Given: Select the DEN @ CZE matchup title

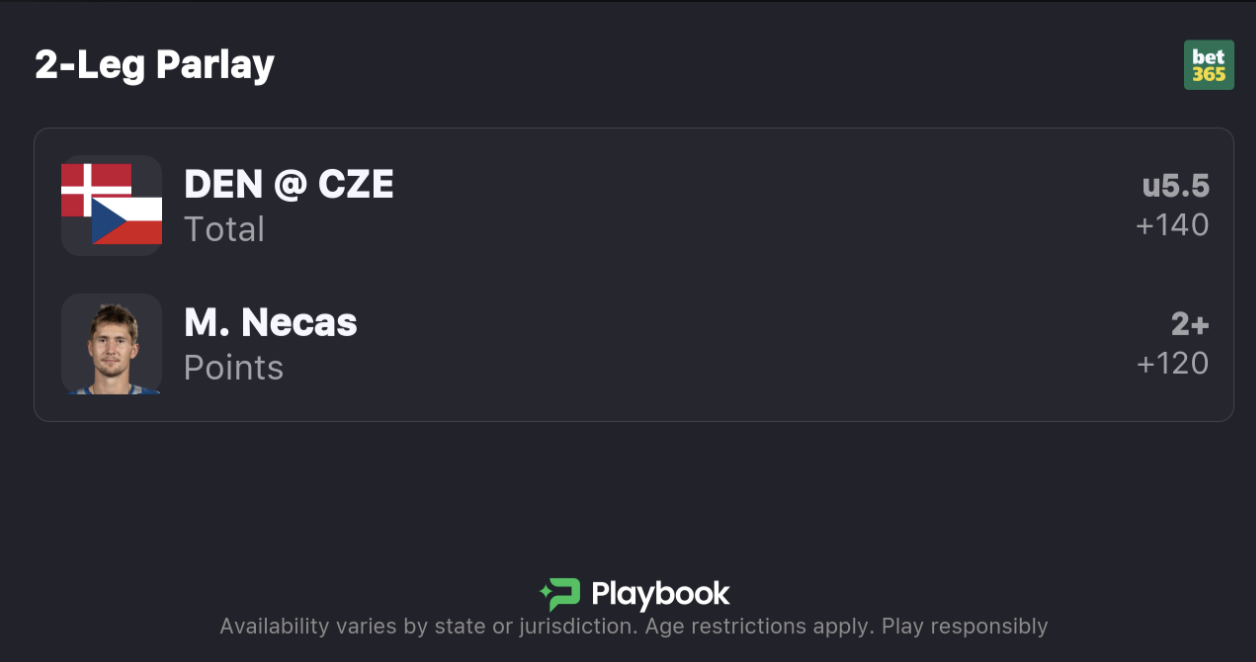Looking at the screenshot, I should pyautogui.click(x=289, y=184).
